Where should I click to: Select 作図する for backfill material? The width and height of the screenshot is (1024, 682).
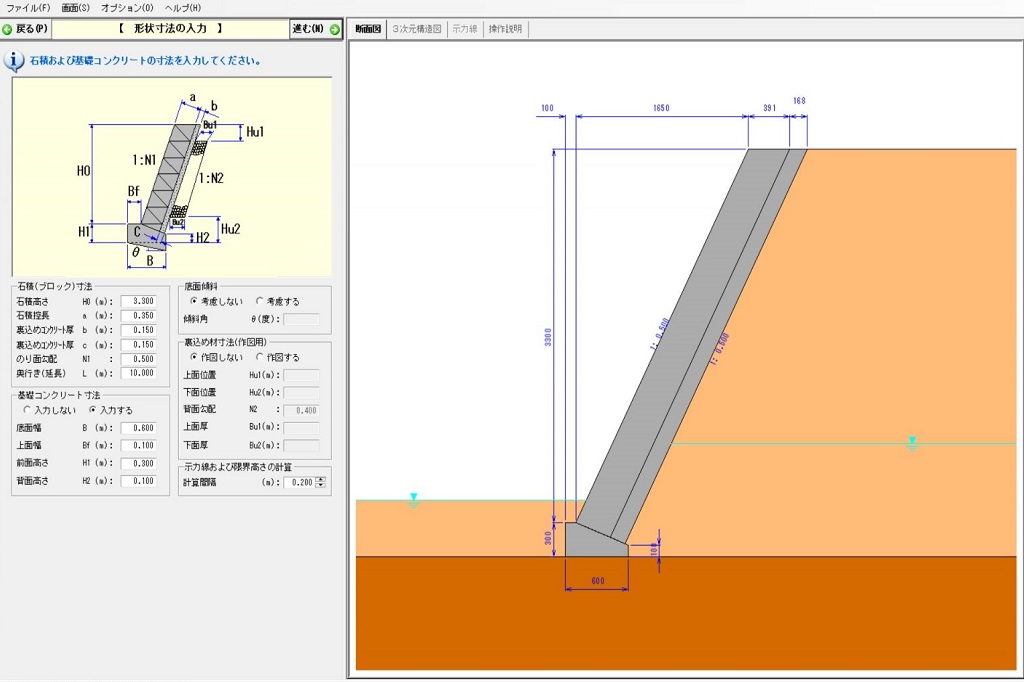click(261, 357)
